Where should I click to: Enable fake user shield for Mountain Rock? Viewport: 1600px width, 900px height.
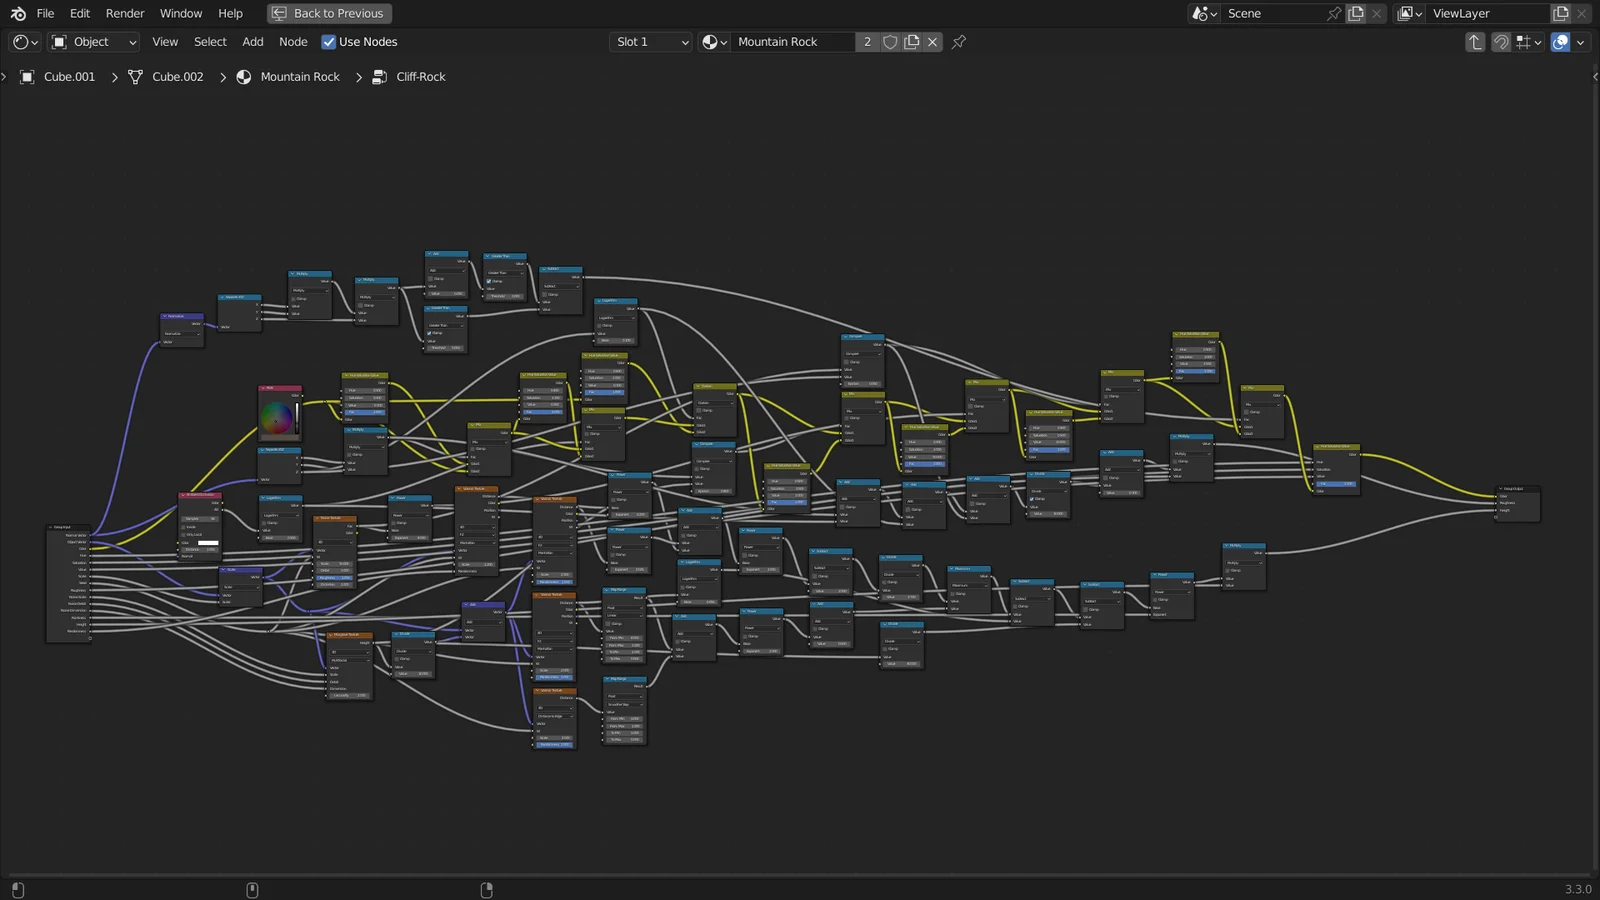coord(890,42)
